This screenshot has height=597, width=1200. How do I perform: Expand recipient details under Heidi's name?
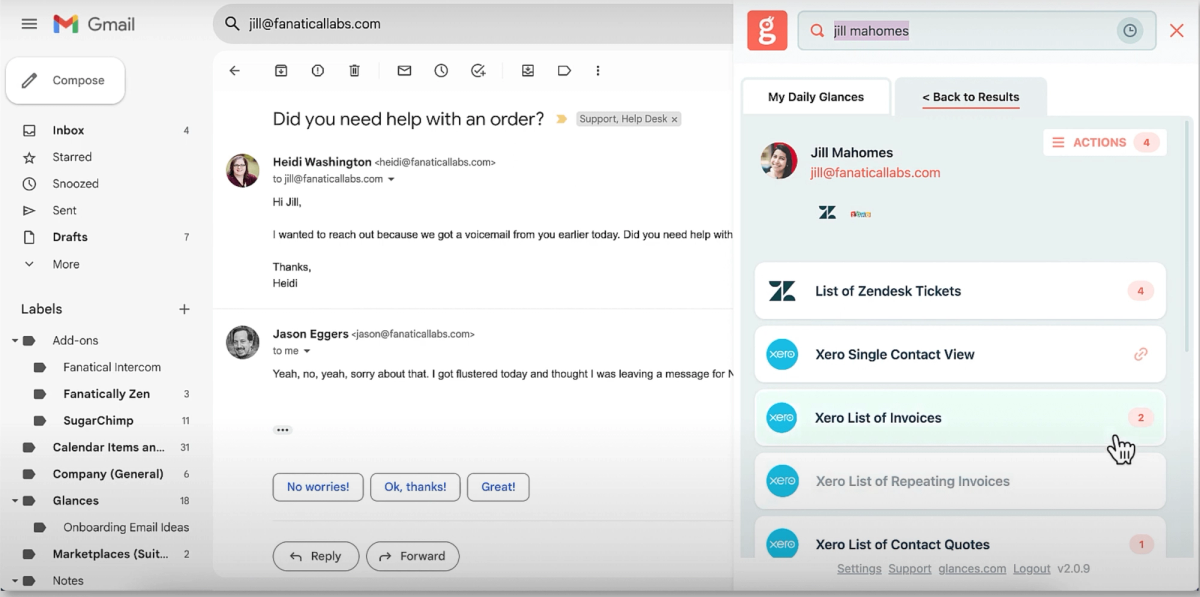[x=391, y=180]
